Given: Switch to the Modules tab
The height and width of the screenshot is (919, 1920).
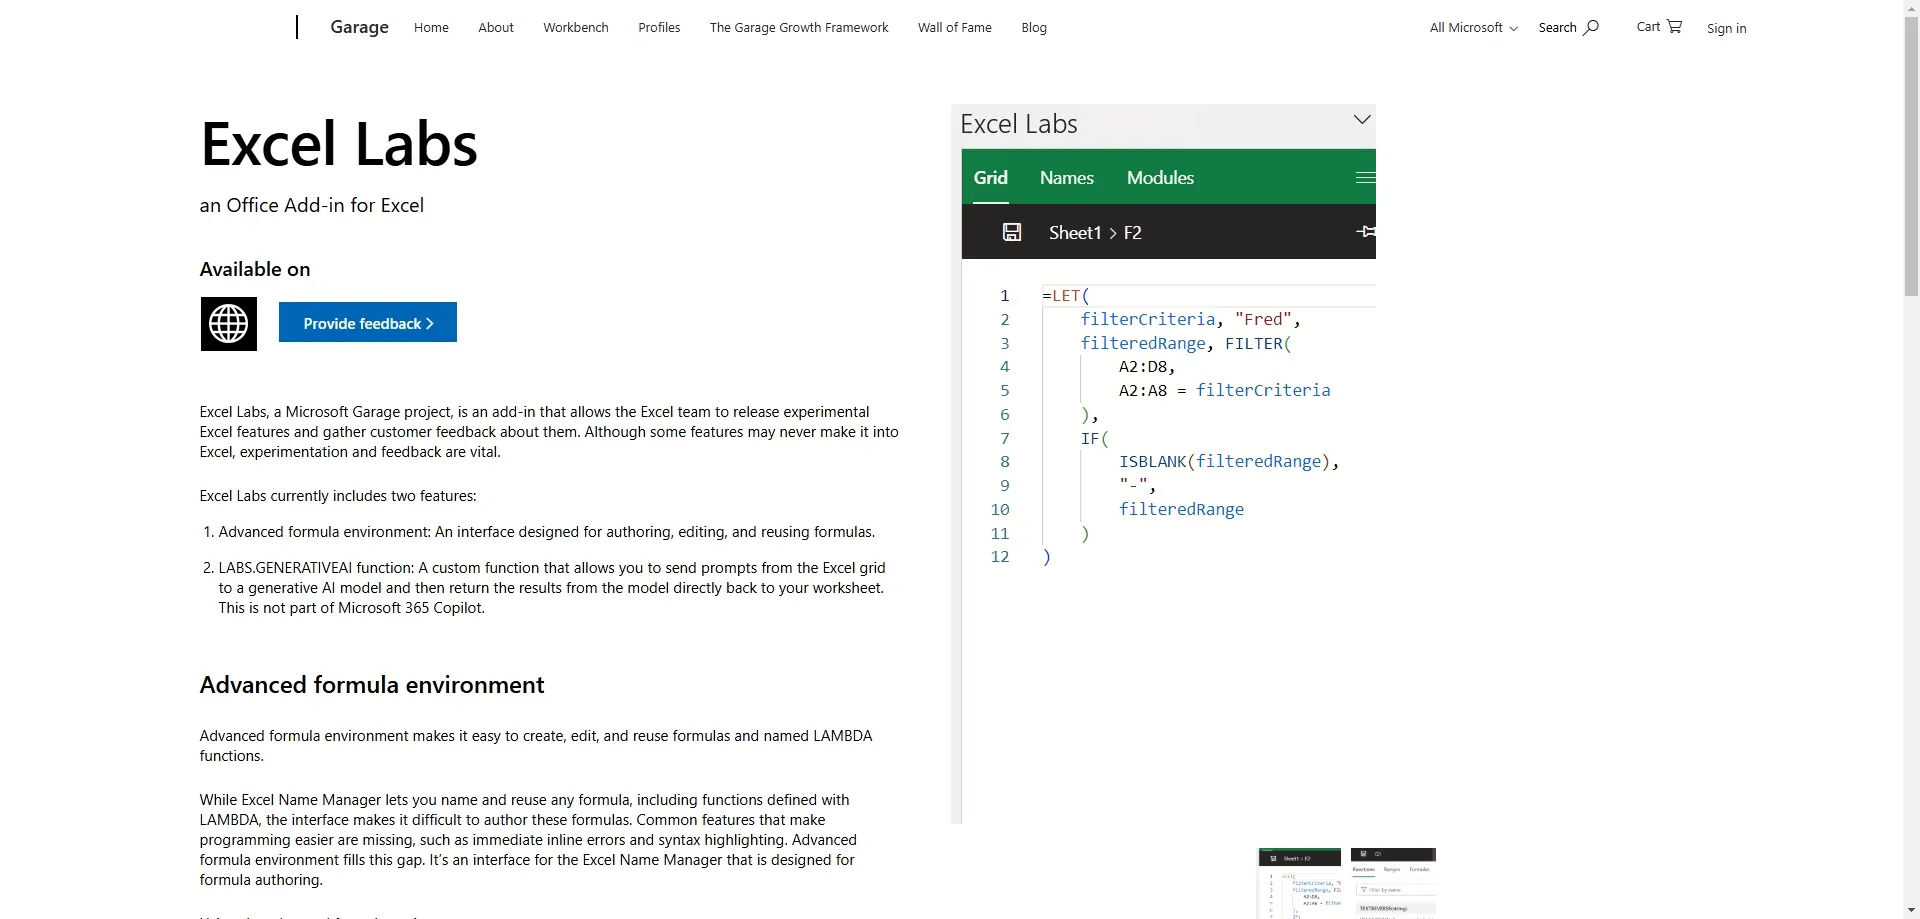Looking at the screenshot, I should [x=1159, y=177].
